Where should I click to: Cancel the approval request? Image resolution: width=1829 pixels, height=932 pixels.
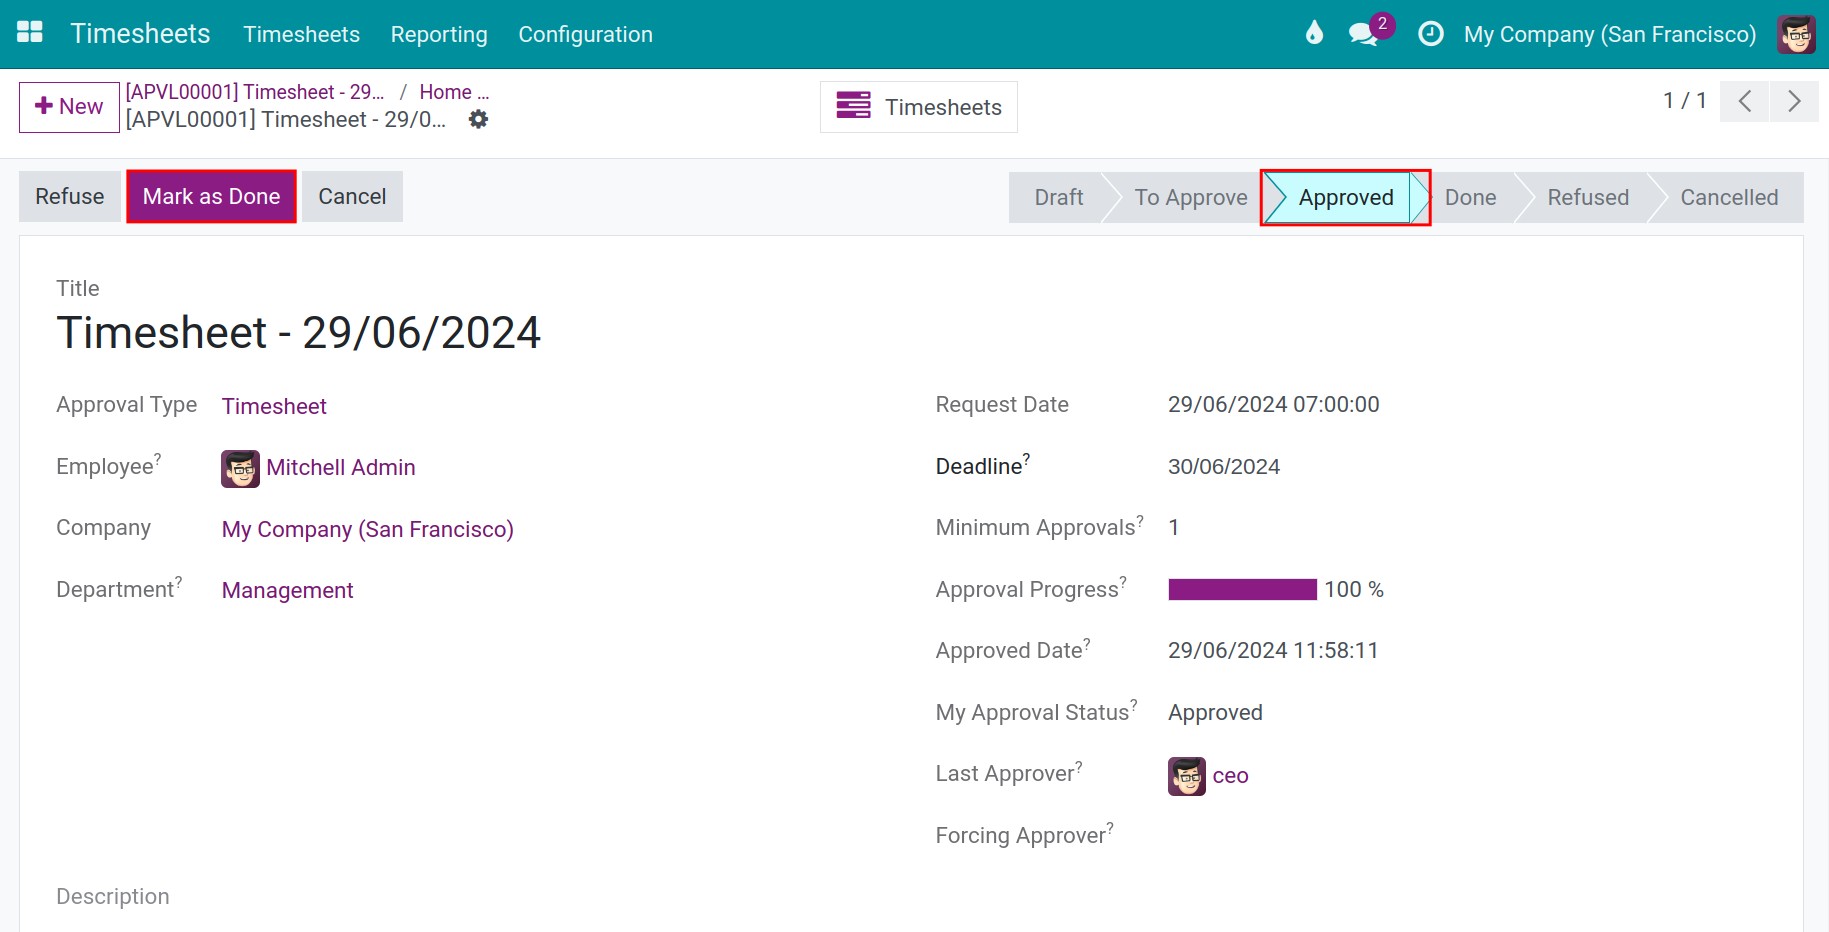click(352, 196)
